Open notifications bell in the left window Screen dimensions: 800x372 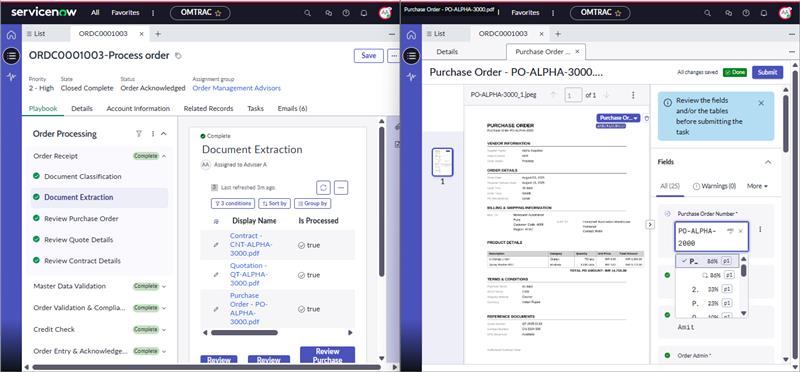(x=364, y=13)
